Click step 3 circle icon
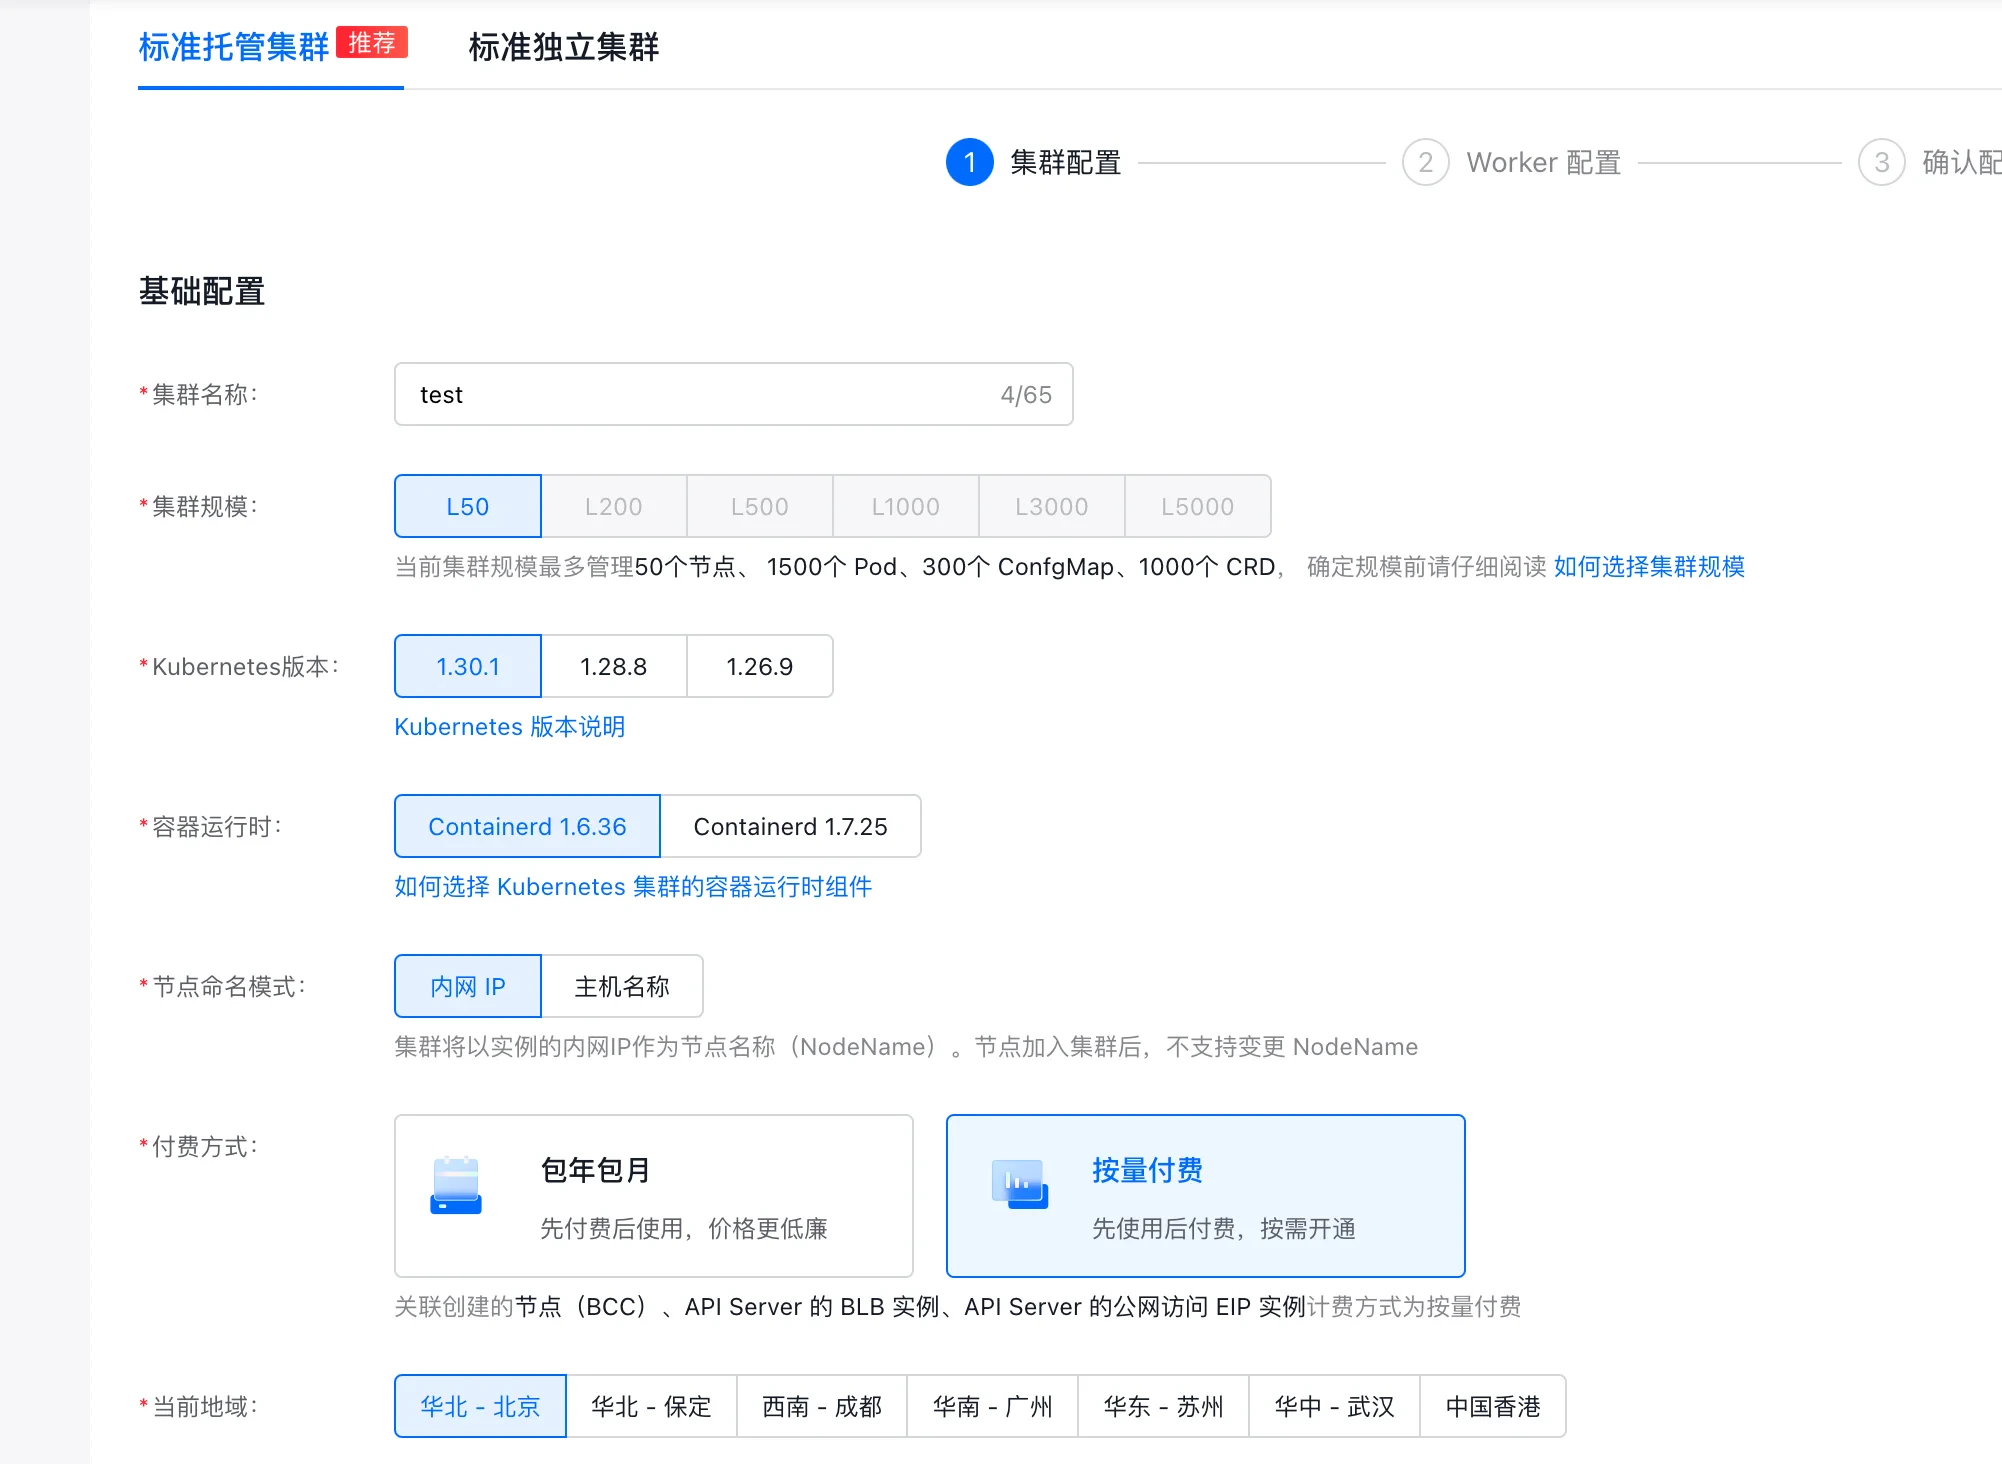Screen dimensions: 2002x1464 pos(1881,162)
